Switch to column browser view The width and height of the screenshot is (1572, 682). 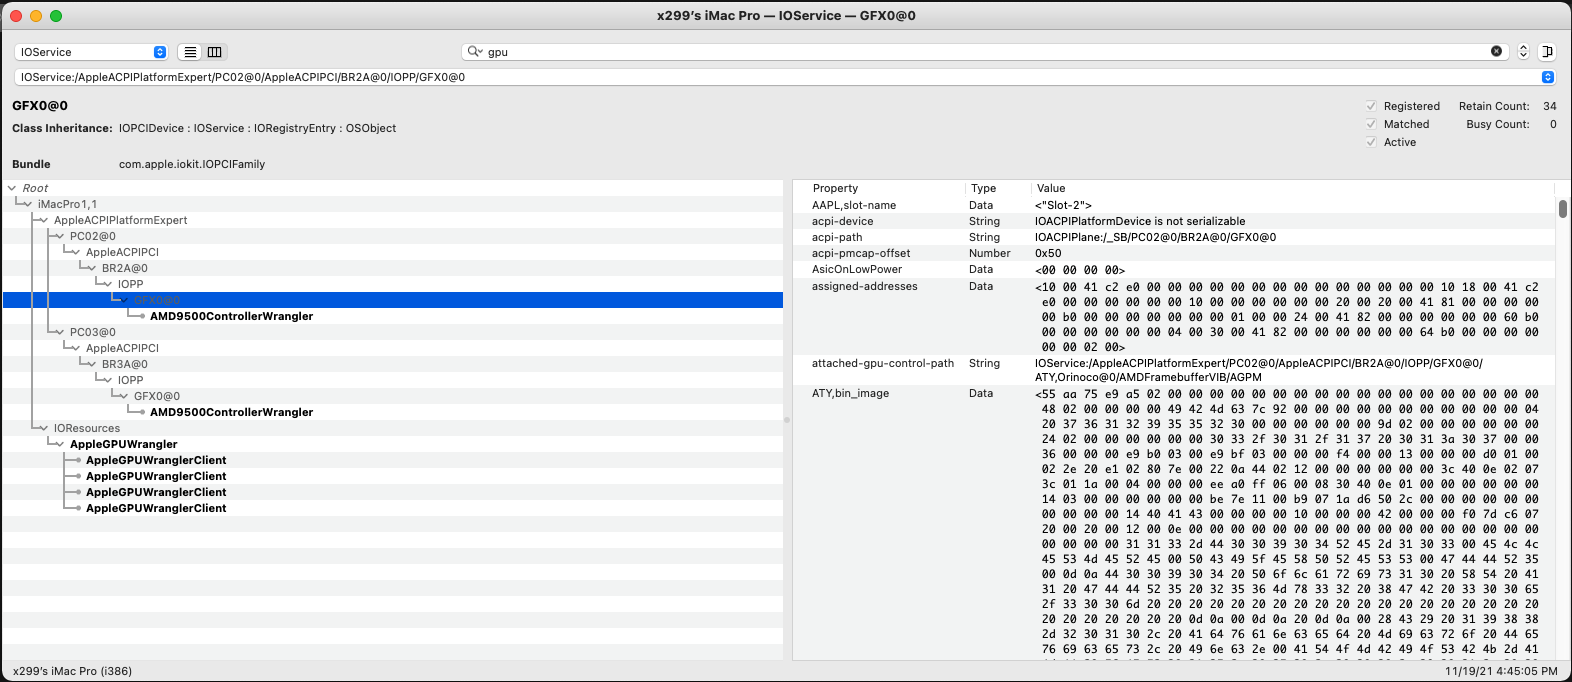tap(215, 52)
